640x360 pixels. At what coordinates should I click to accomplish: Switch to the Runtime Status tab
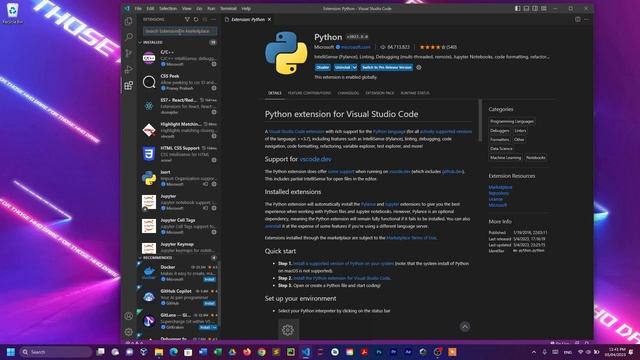pos(415,93)
